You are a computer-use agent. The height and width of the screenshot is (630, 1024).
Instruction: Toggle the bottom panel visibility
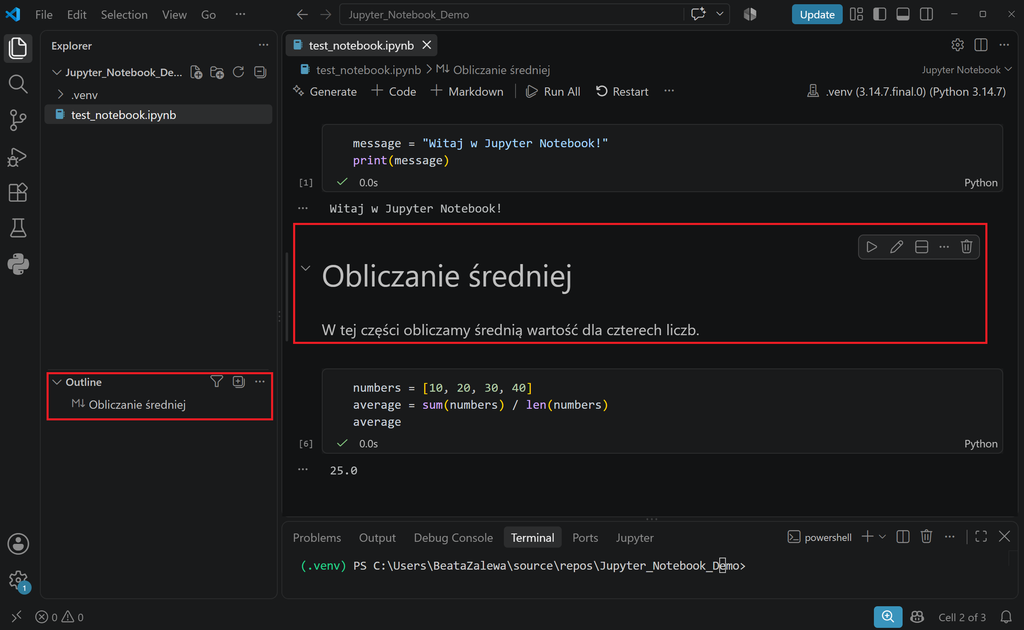903,14
